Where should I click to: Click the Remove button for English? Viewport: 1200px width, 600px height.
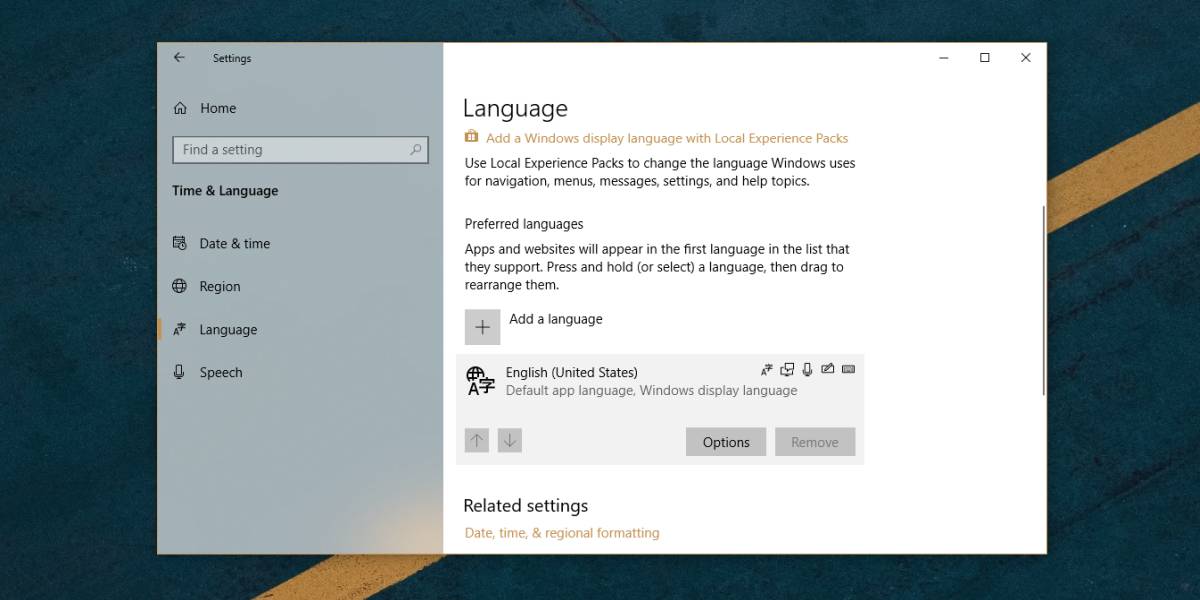coord(815,442)
